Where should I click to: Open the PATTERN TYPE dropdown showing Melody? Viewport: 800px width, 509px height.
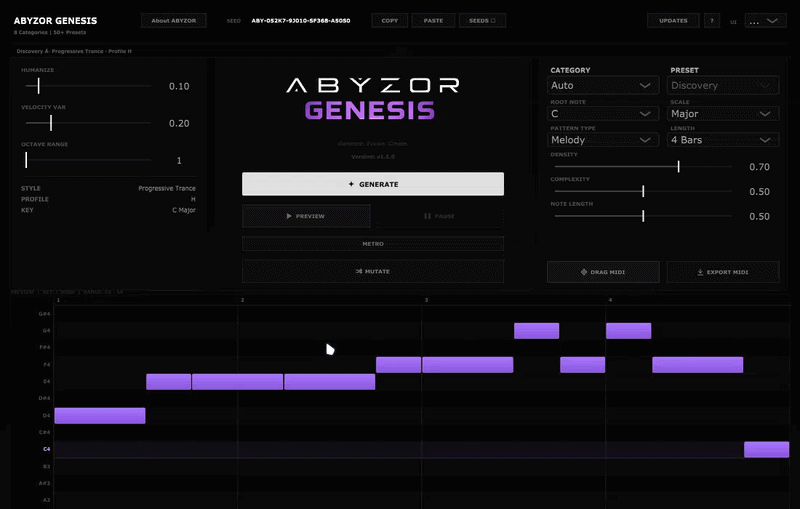tap(603, 140)
